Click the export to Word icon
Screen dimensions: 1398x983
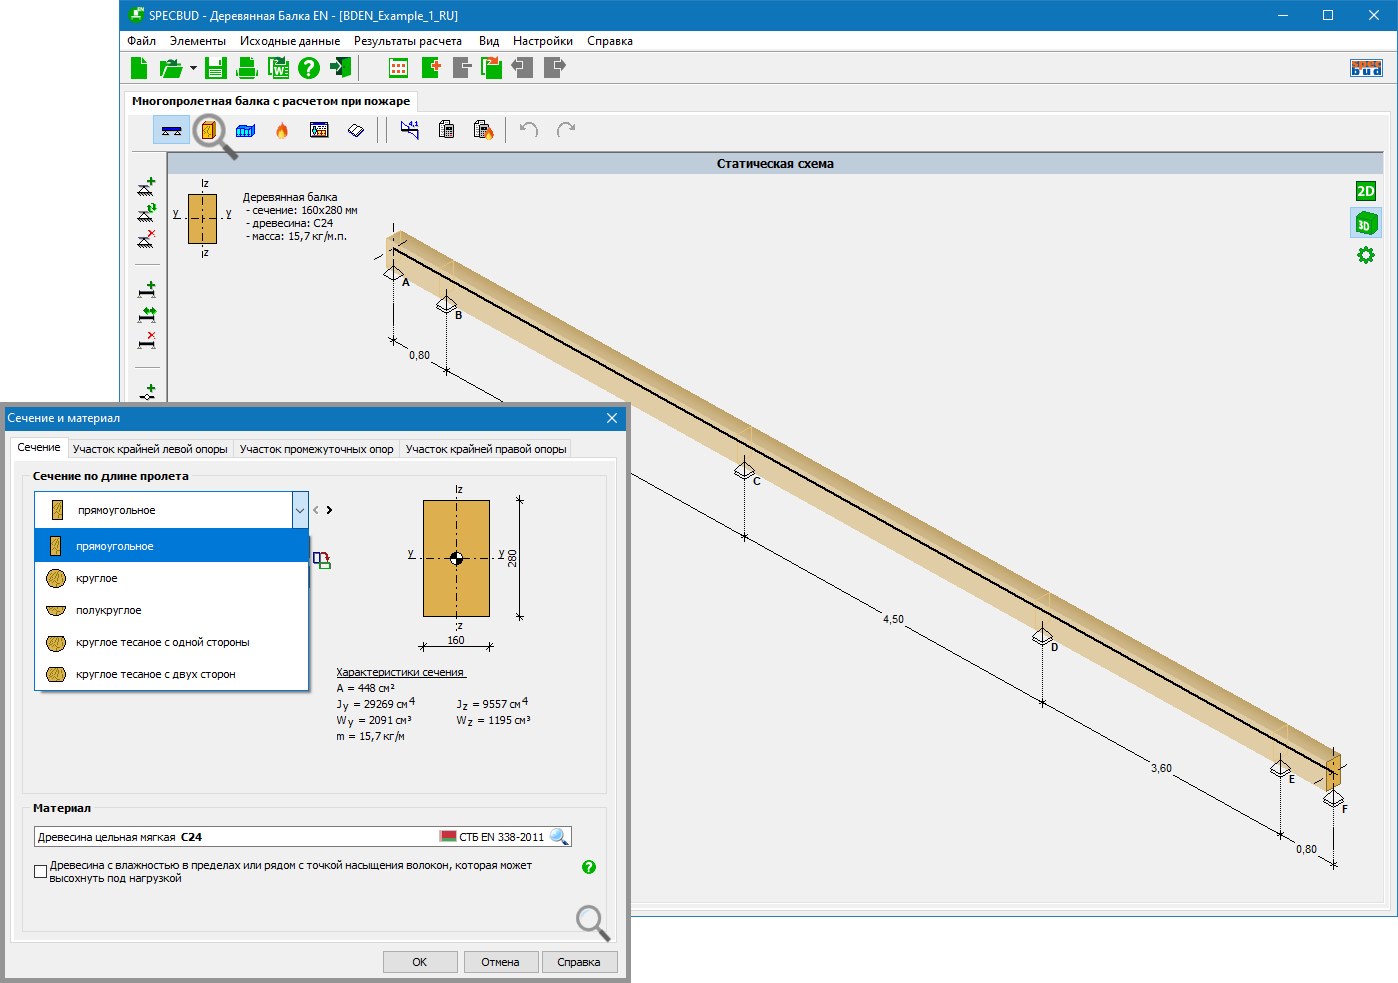279,68
